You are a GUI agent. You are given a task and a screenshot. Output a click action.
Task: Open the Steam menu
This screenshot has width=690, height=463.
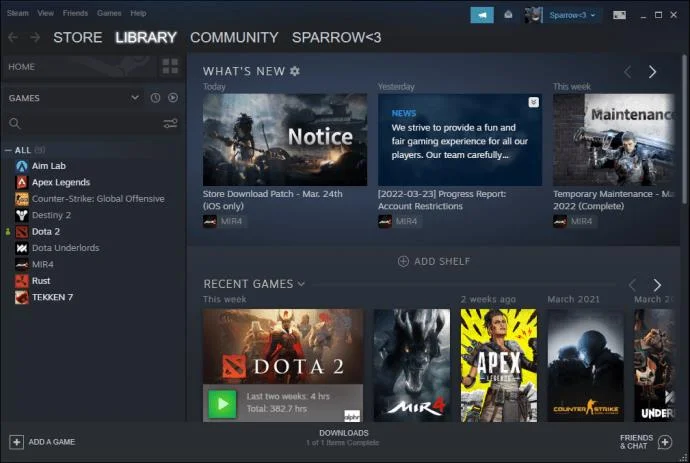(18, 13)
